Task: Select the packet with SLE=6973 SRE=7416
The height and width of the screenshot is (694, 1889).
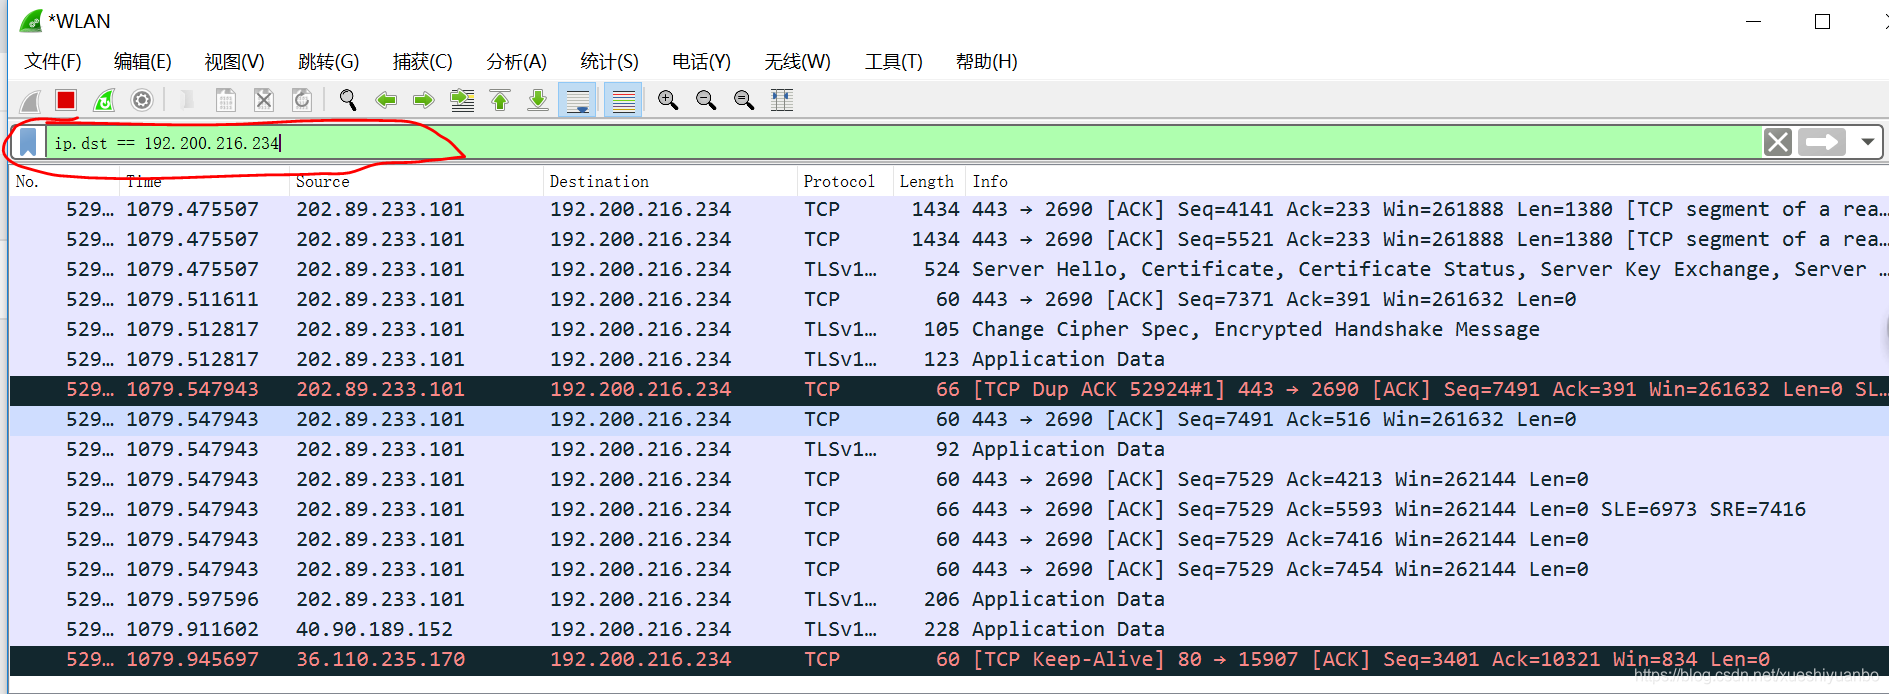Action: click(949, 509)
